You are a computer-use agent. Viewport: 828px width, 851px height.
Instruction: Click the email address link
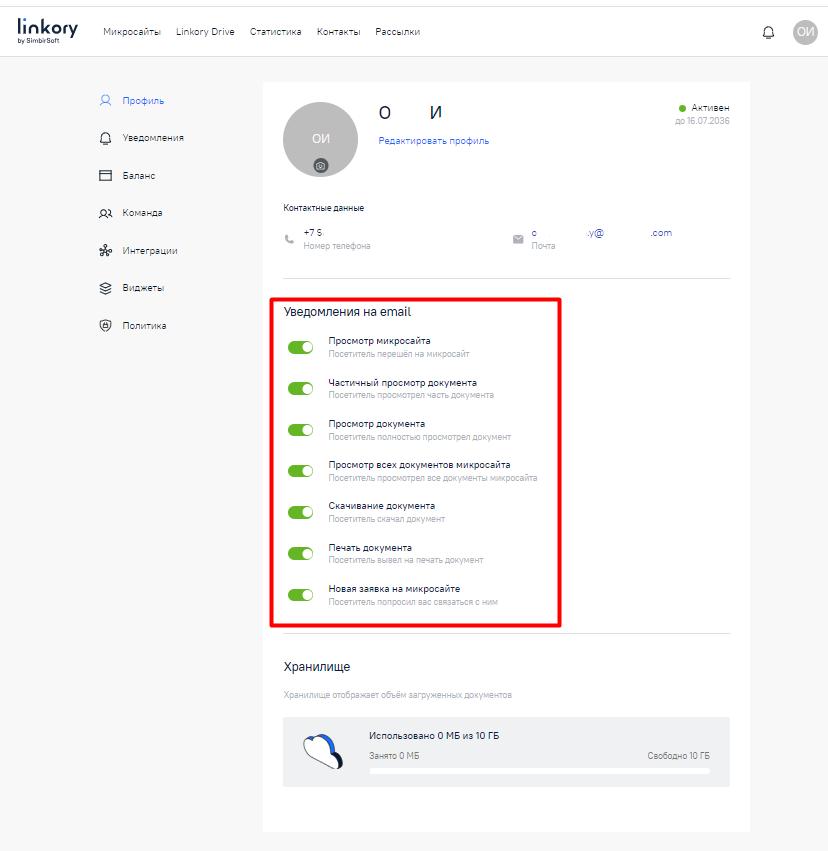pyautogui.click(x=601, y=233)
